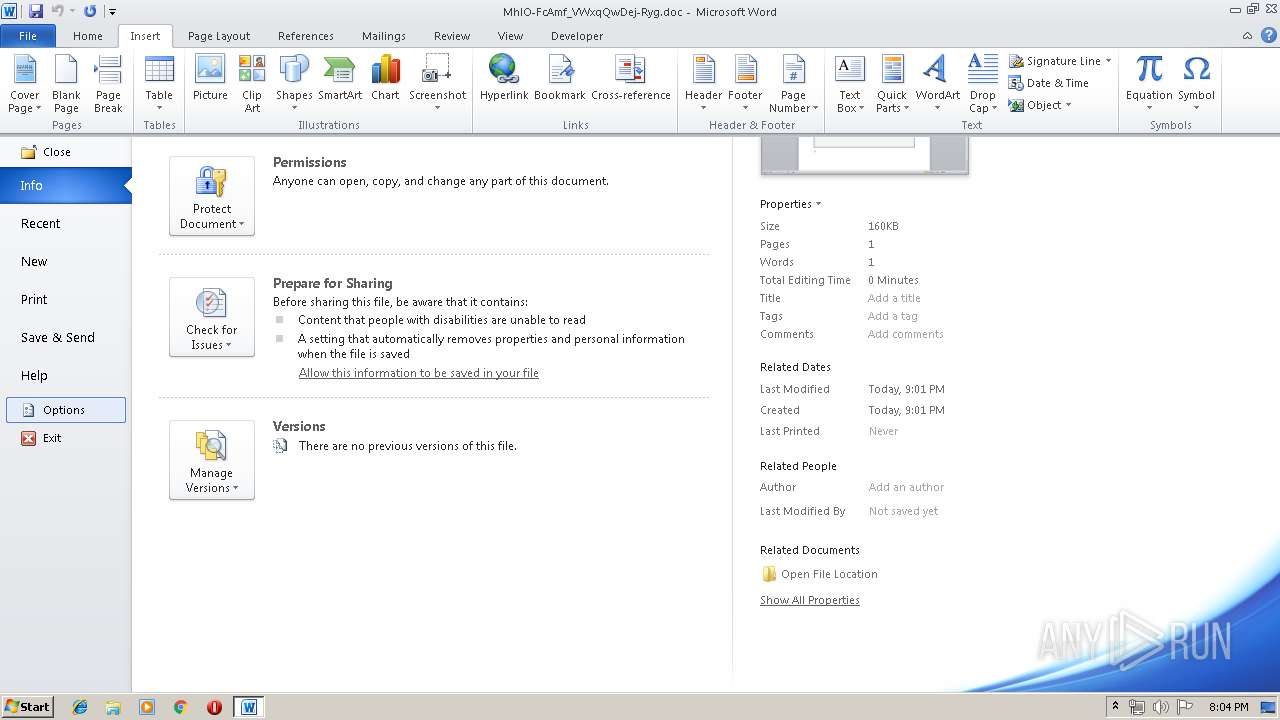Insert a SmartArt graphic
Image resolution: width=1280 pixels, height=720 pixels.
point(340,78)
